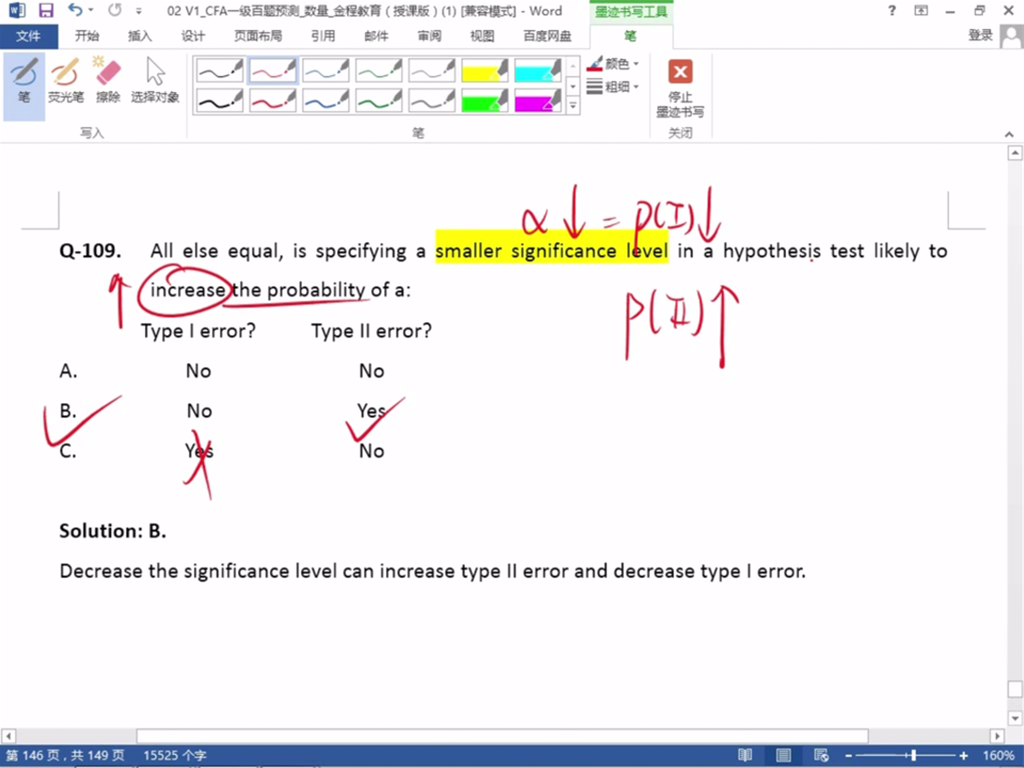
Task: Open the File (文件) menu
Action: [x=29, y=36]
